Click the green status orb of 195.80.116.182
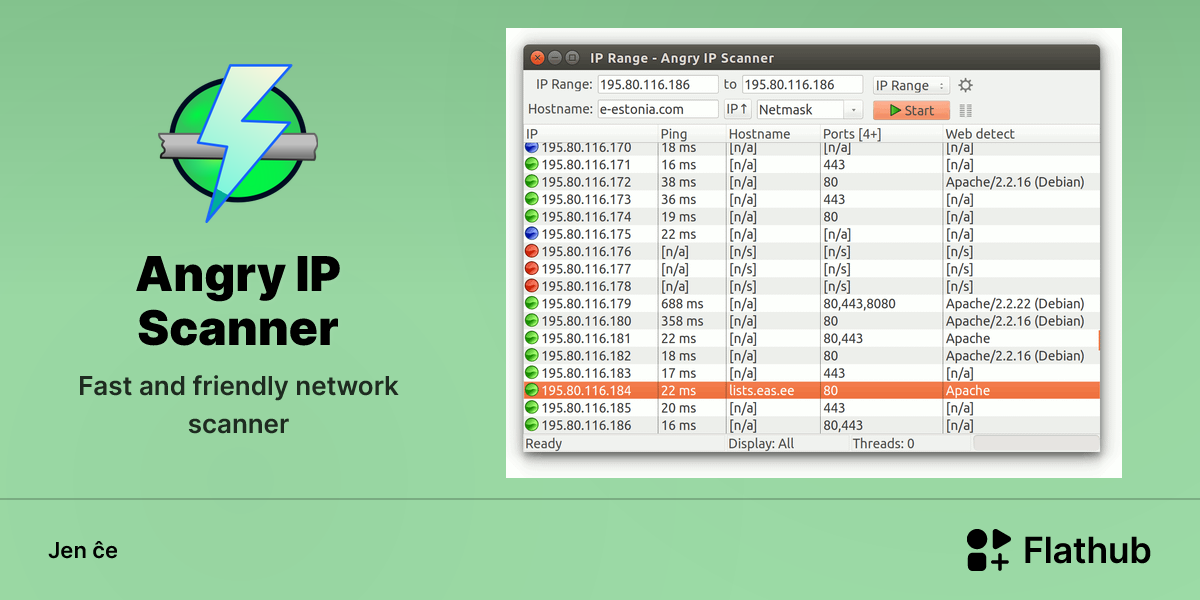 [x=531, y=355]
